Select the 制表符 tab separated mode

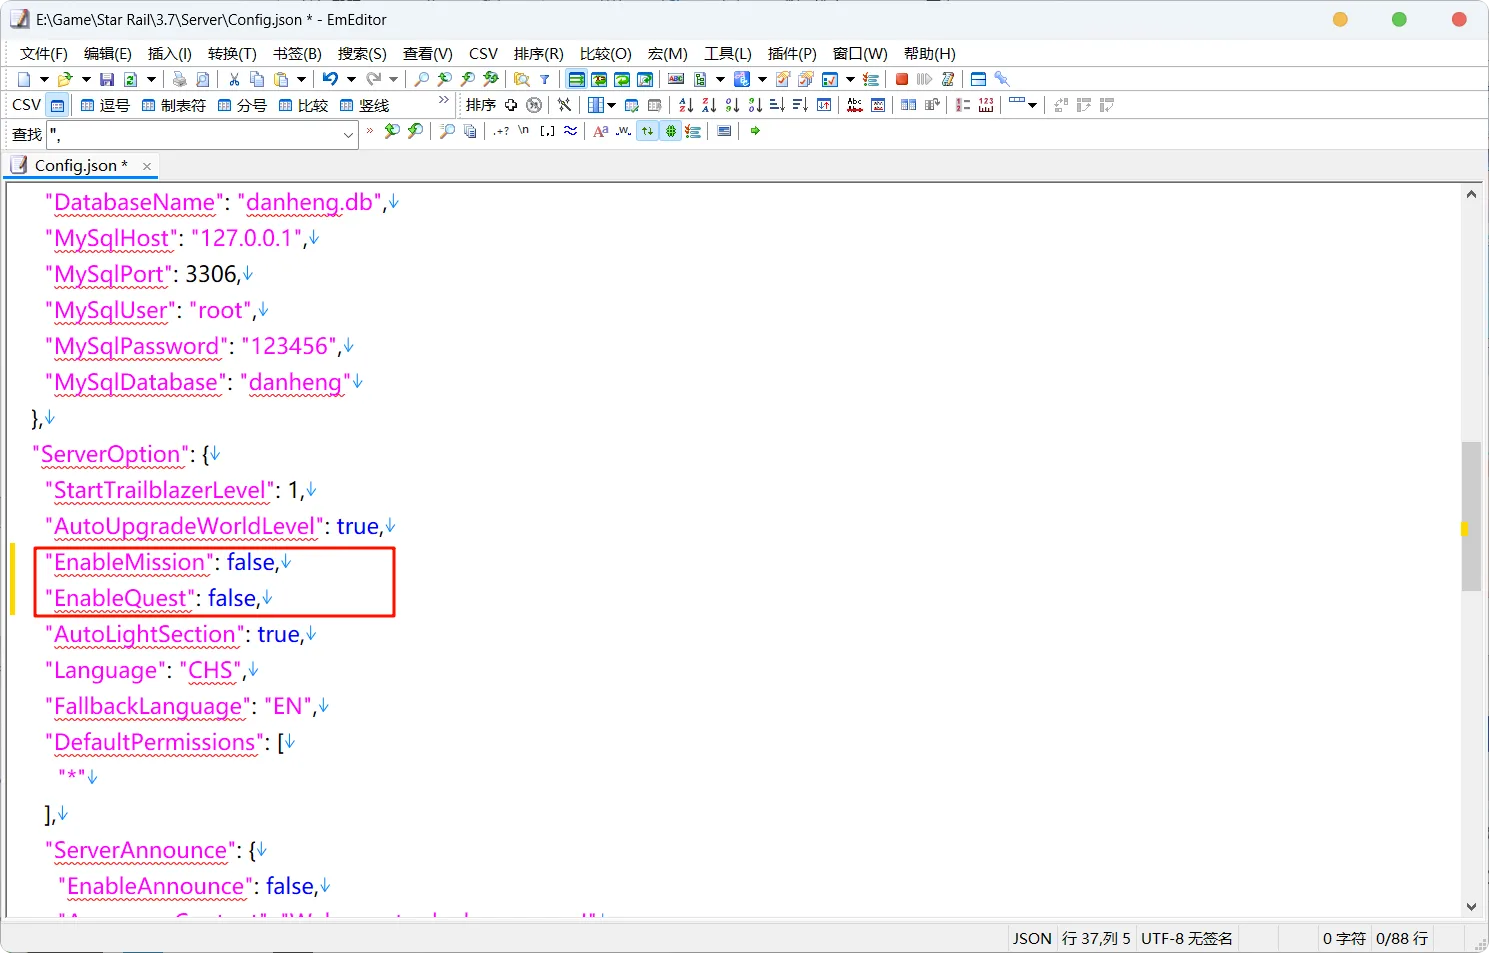click(x=173, y=105)
